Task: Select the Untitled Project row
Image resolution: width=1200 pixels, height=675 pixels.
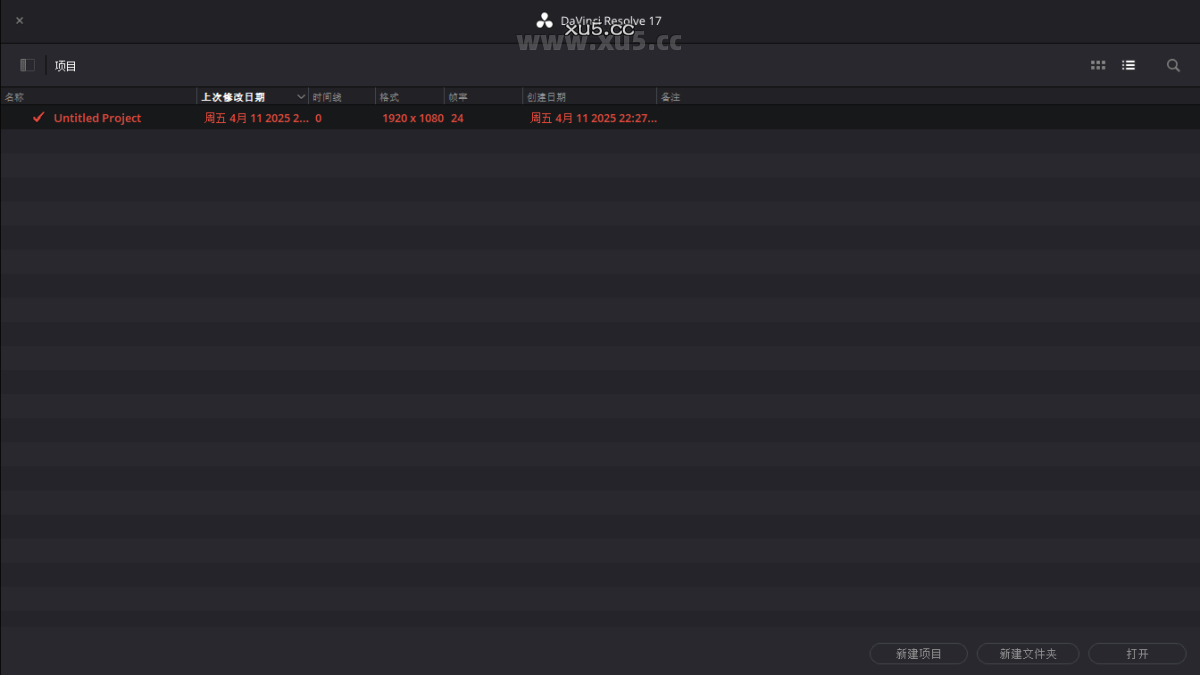Action: [98, 117]
